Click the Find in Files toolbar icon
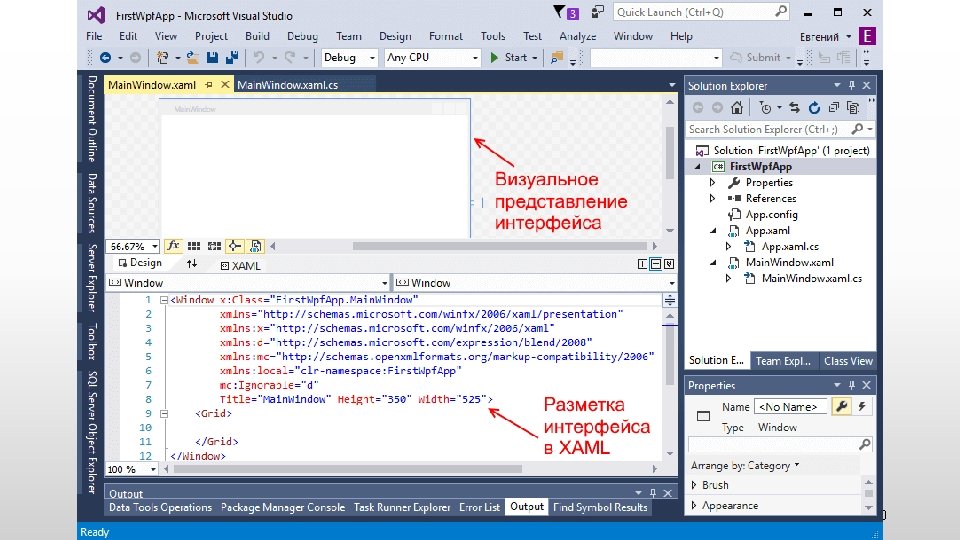The height and width of the screenshot is (540, 960). tap(557, 58)
